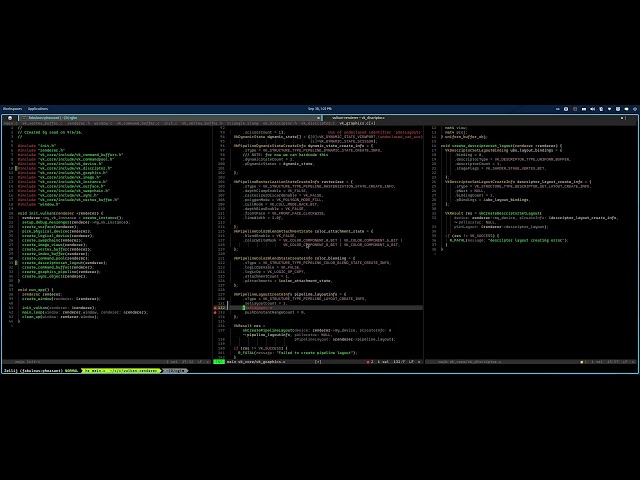Open the vk_vertex_buffer.h buffer tab
The height and width of the screenshot is (480, 640).
tap(202, 123)
